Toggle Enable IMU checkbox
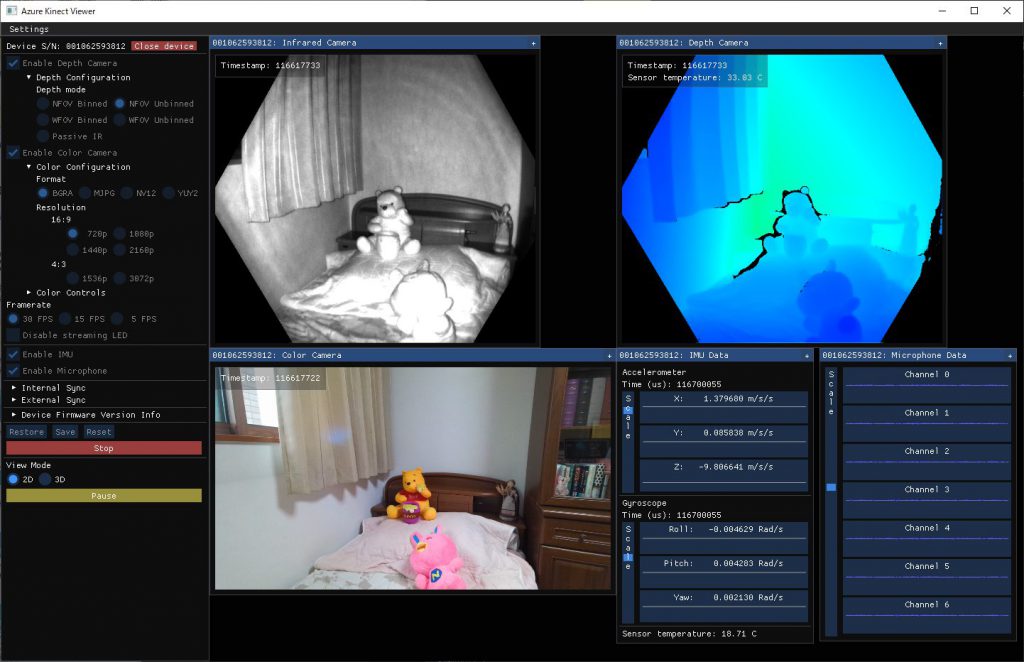Image resolution: width=1024 pixels, height=662 pixels. (x=13, y=355)
